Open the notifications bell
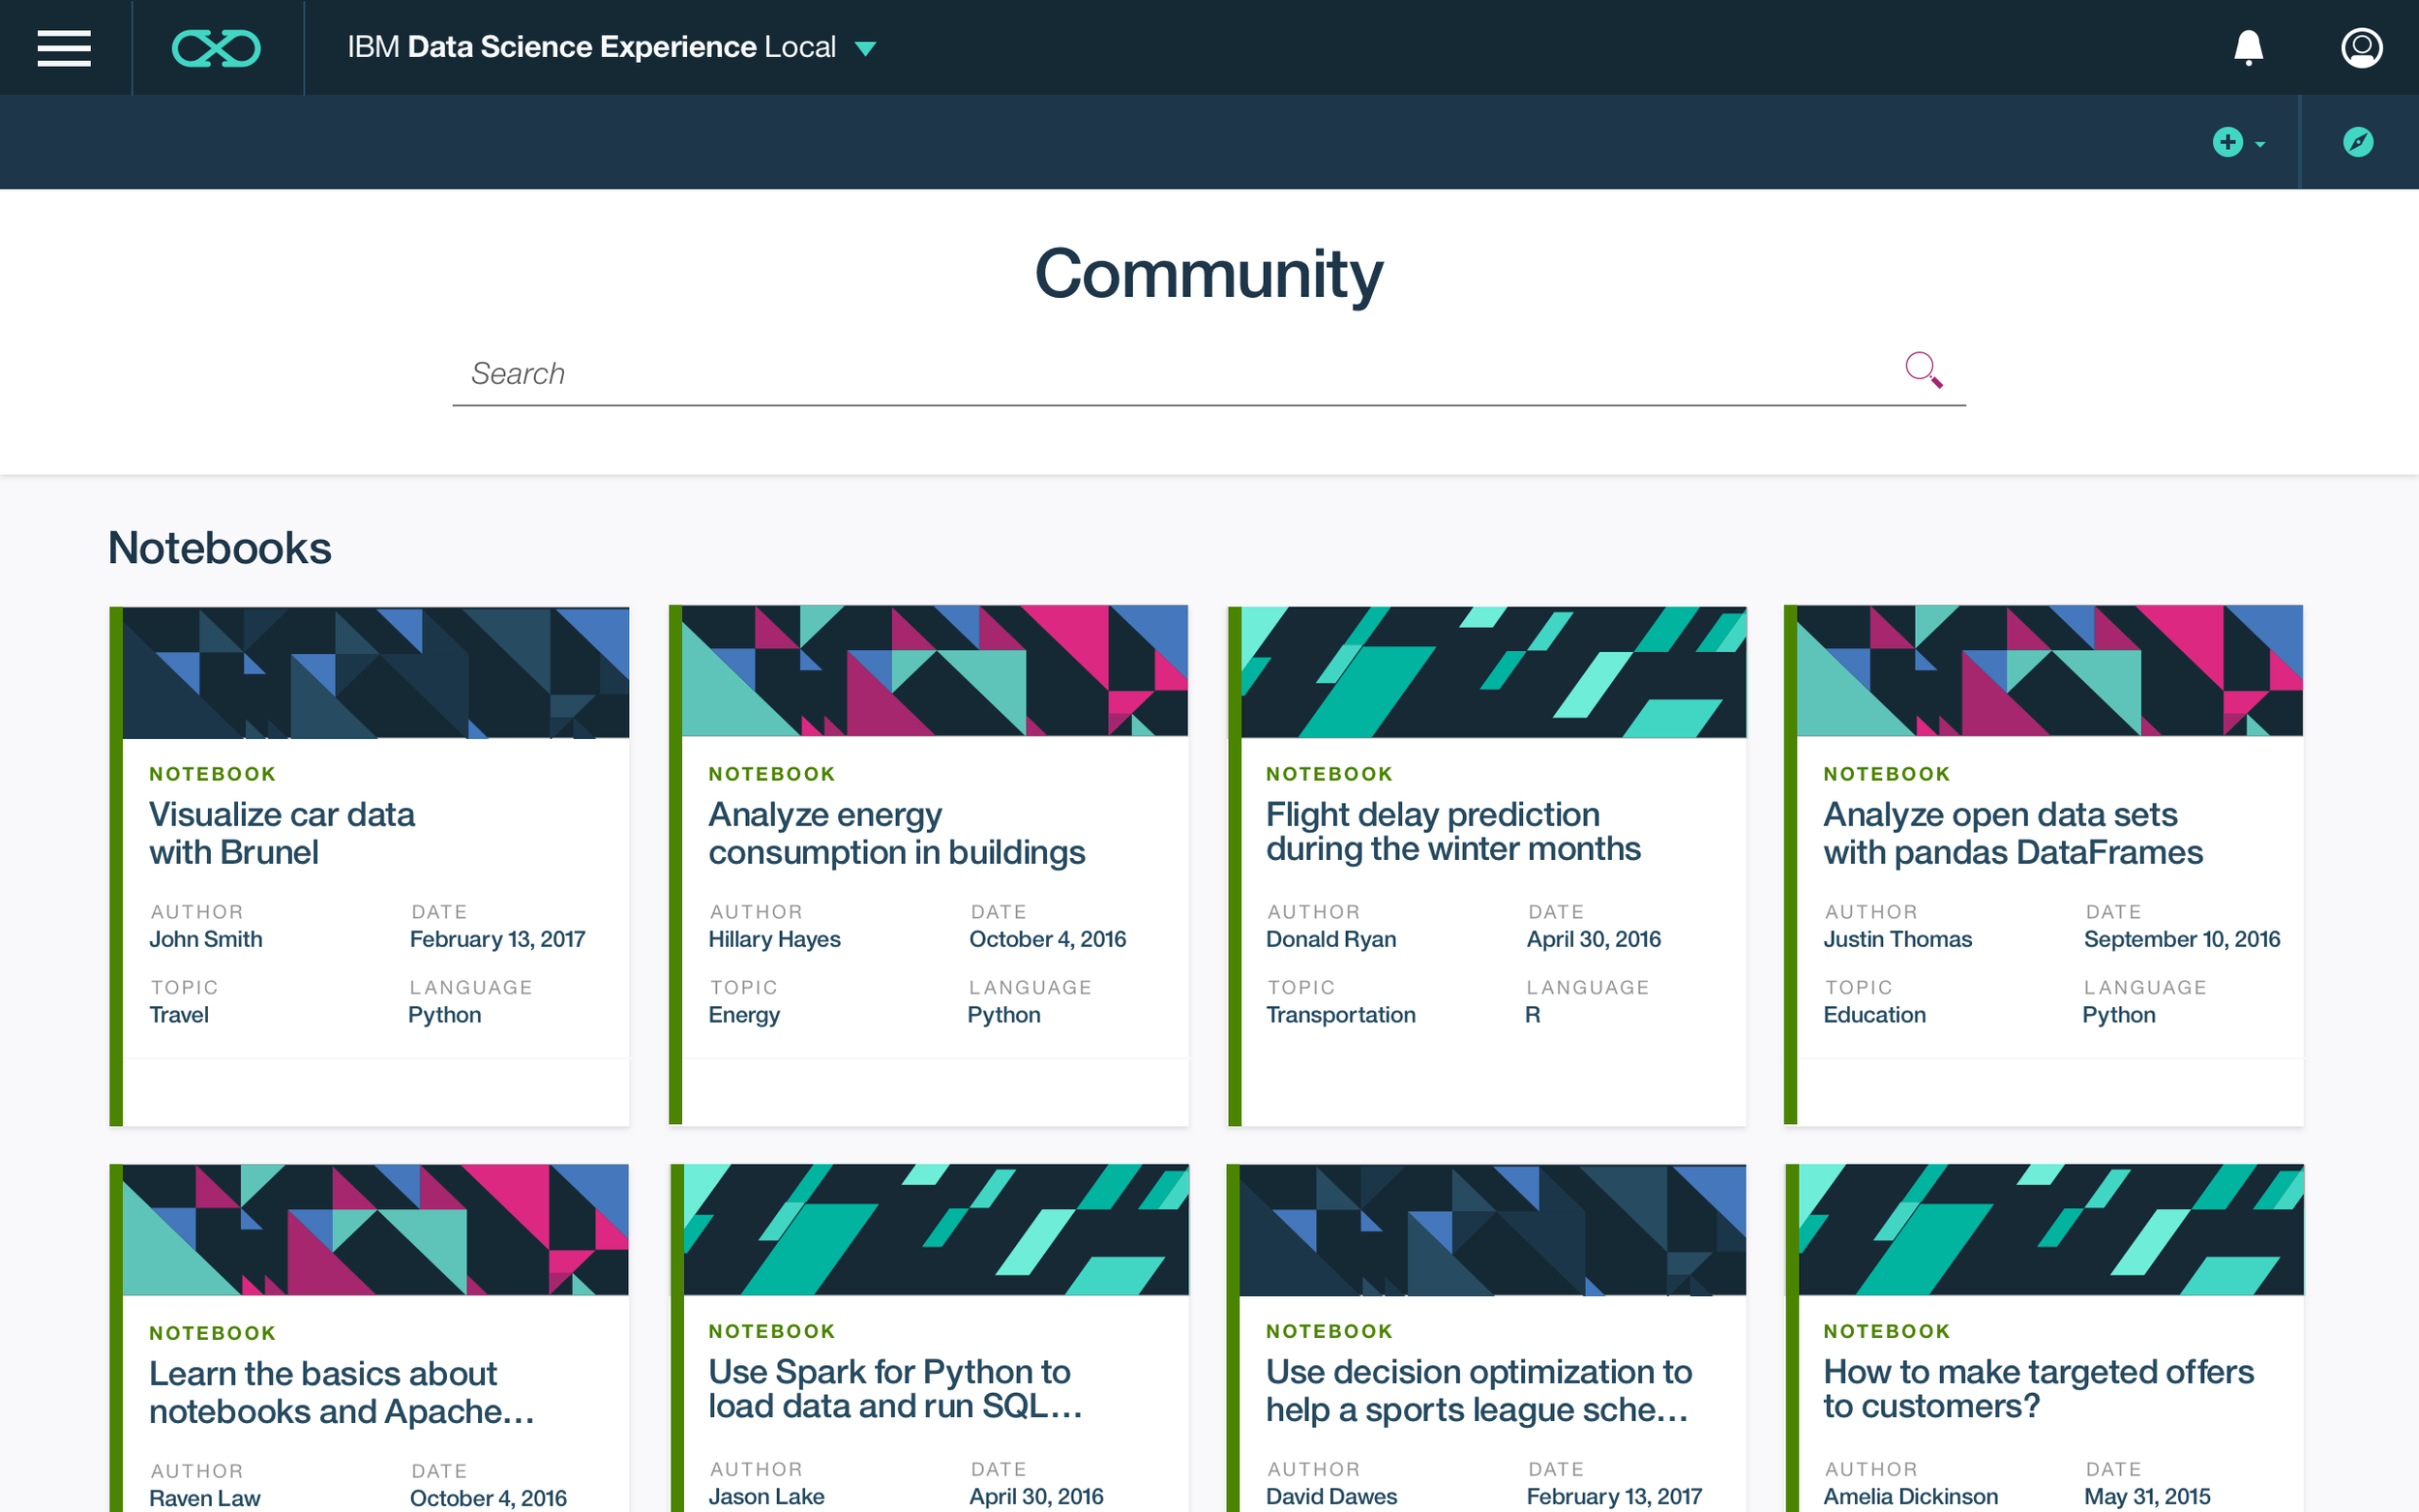The height and width of the screenshot is (1512, 2419). coord(2248,48)
